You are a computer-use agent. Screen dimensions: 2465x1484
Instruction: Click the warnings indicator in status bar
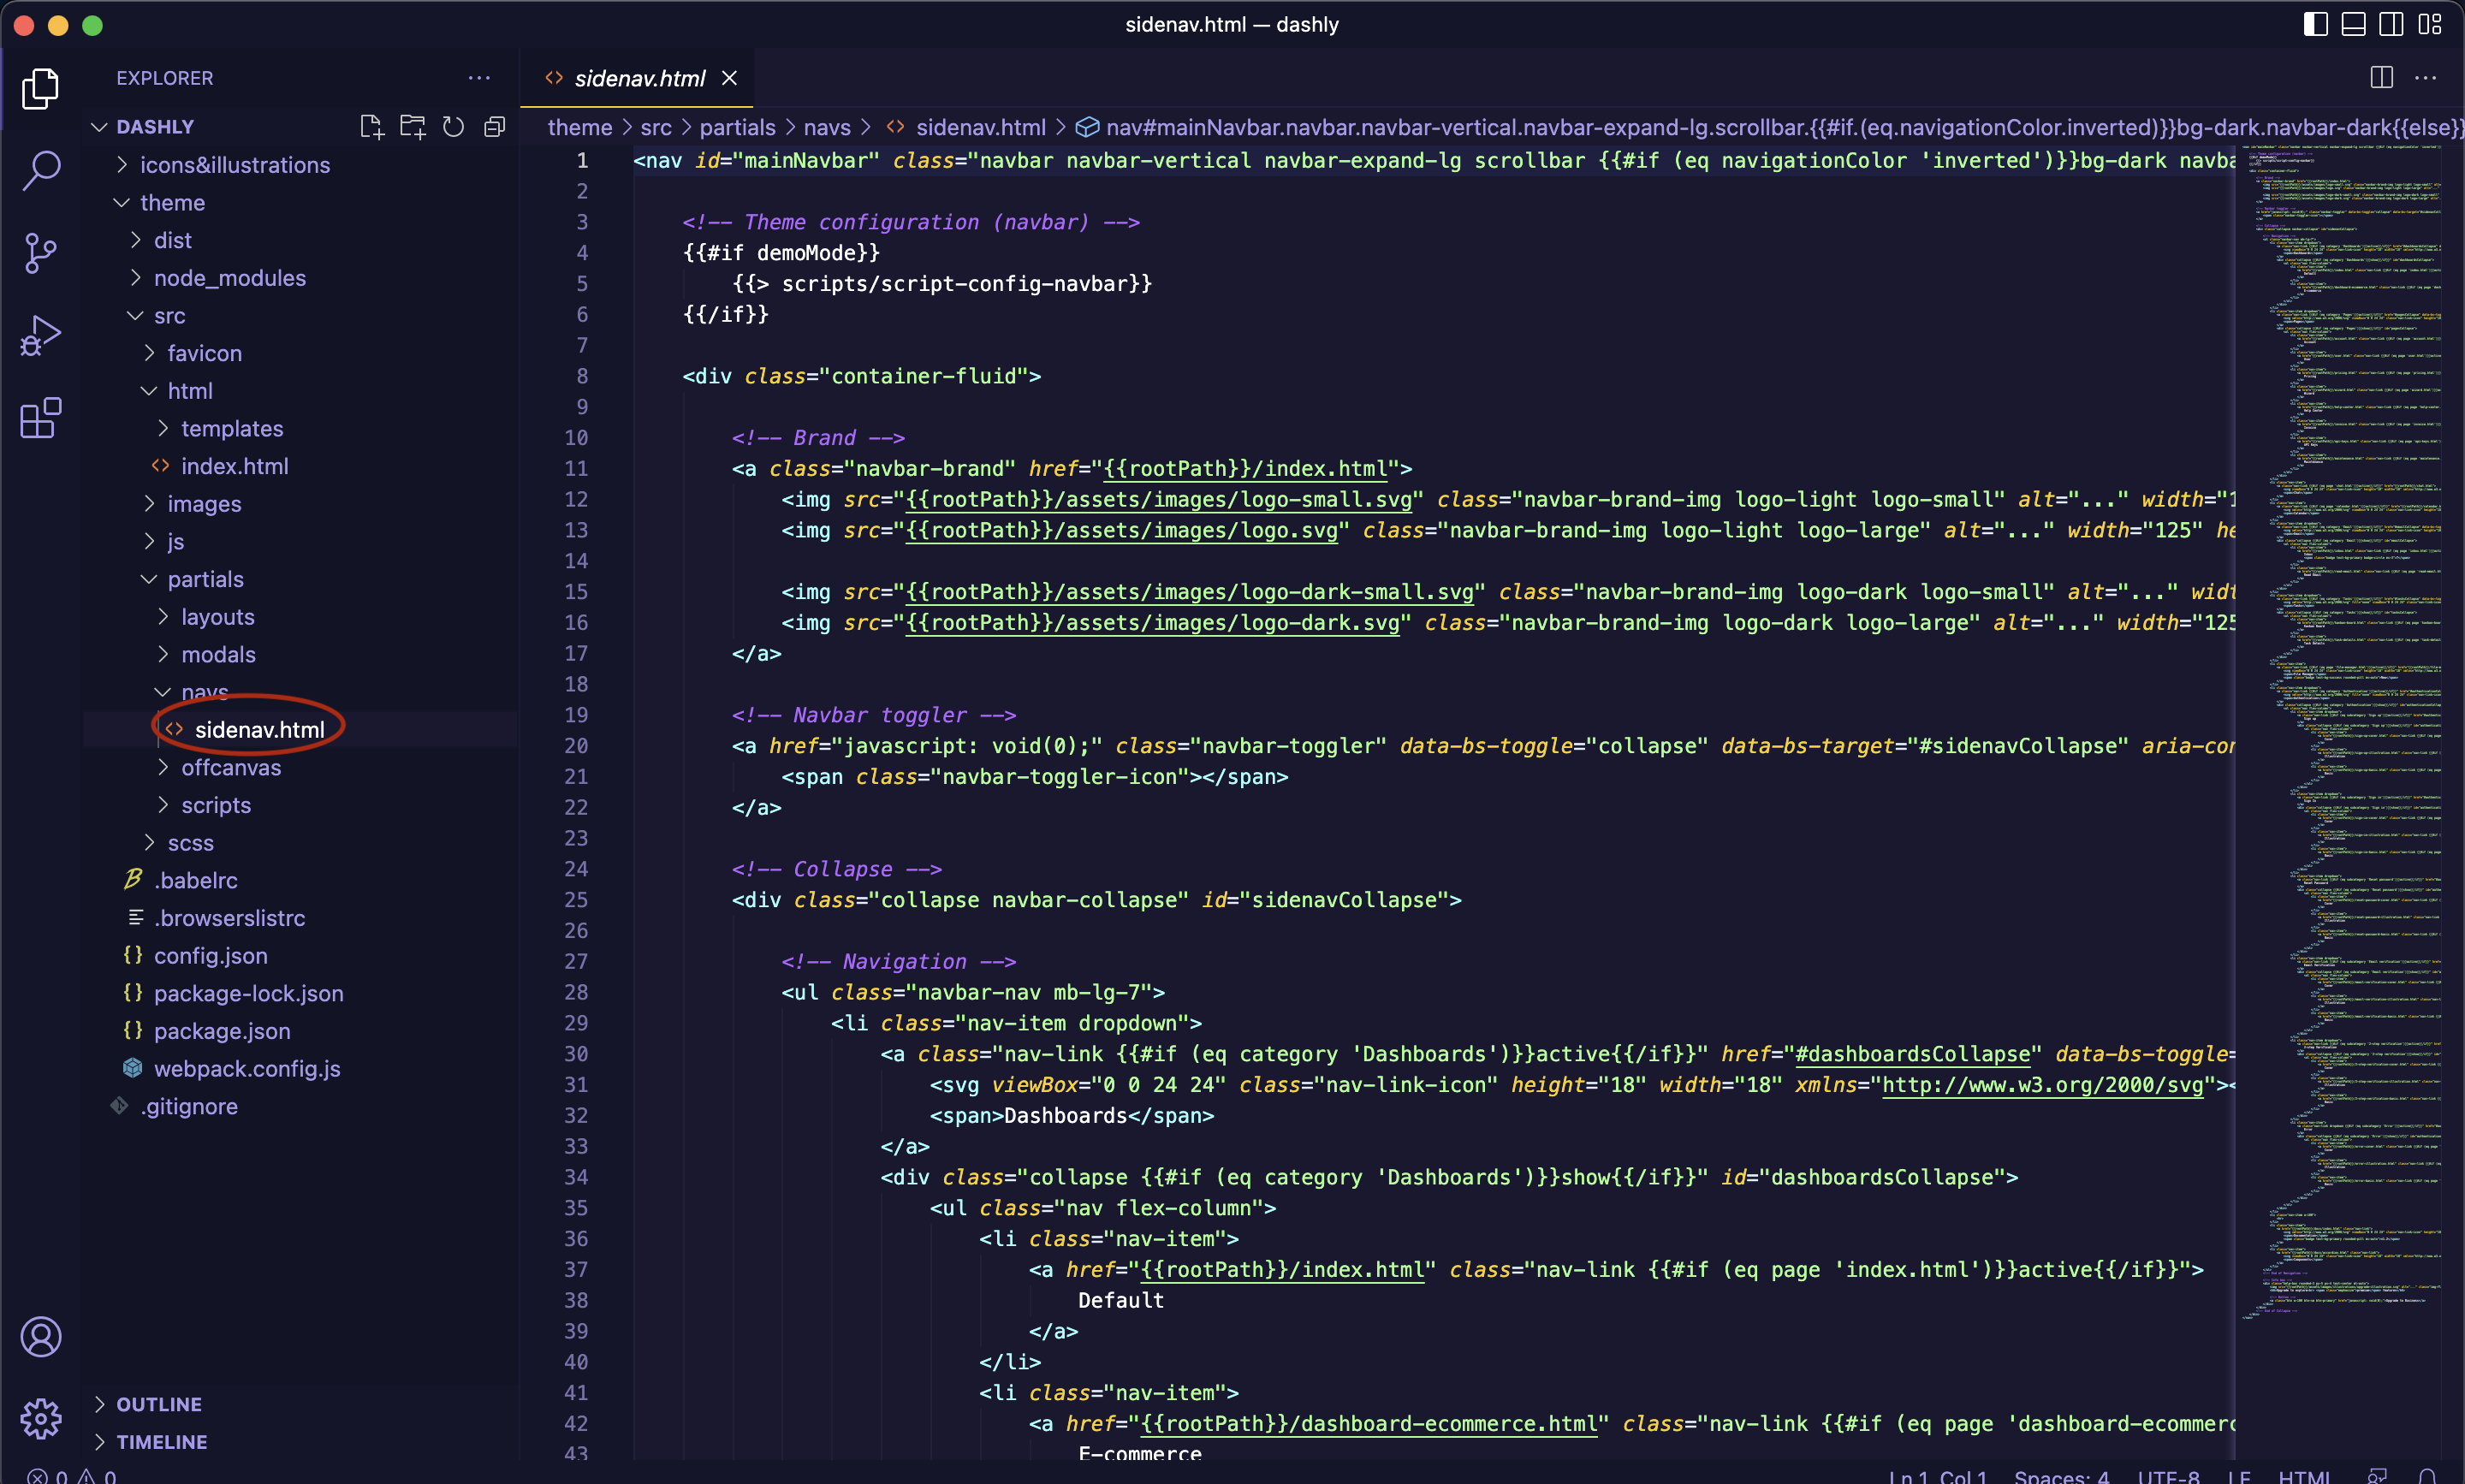coord(97,1476)
